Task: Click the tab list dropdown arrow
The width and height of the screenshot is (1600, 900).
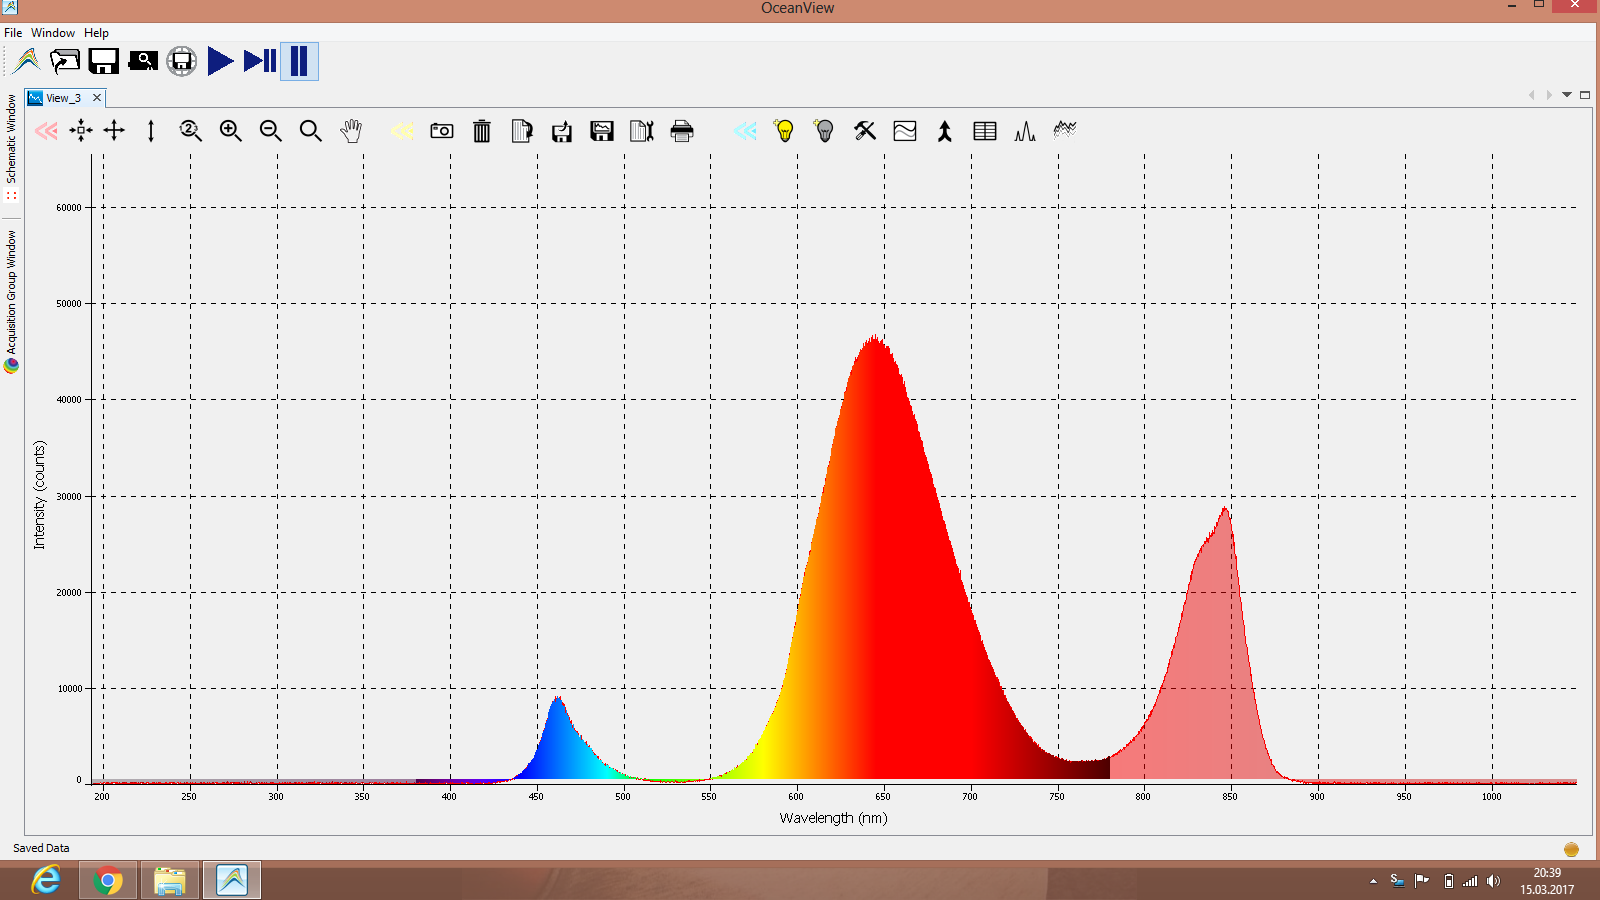Action: click(1567, 95)
